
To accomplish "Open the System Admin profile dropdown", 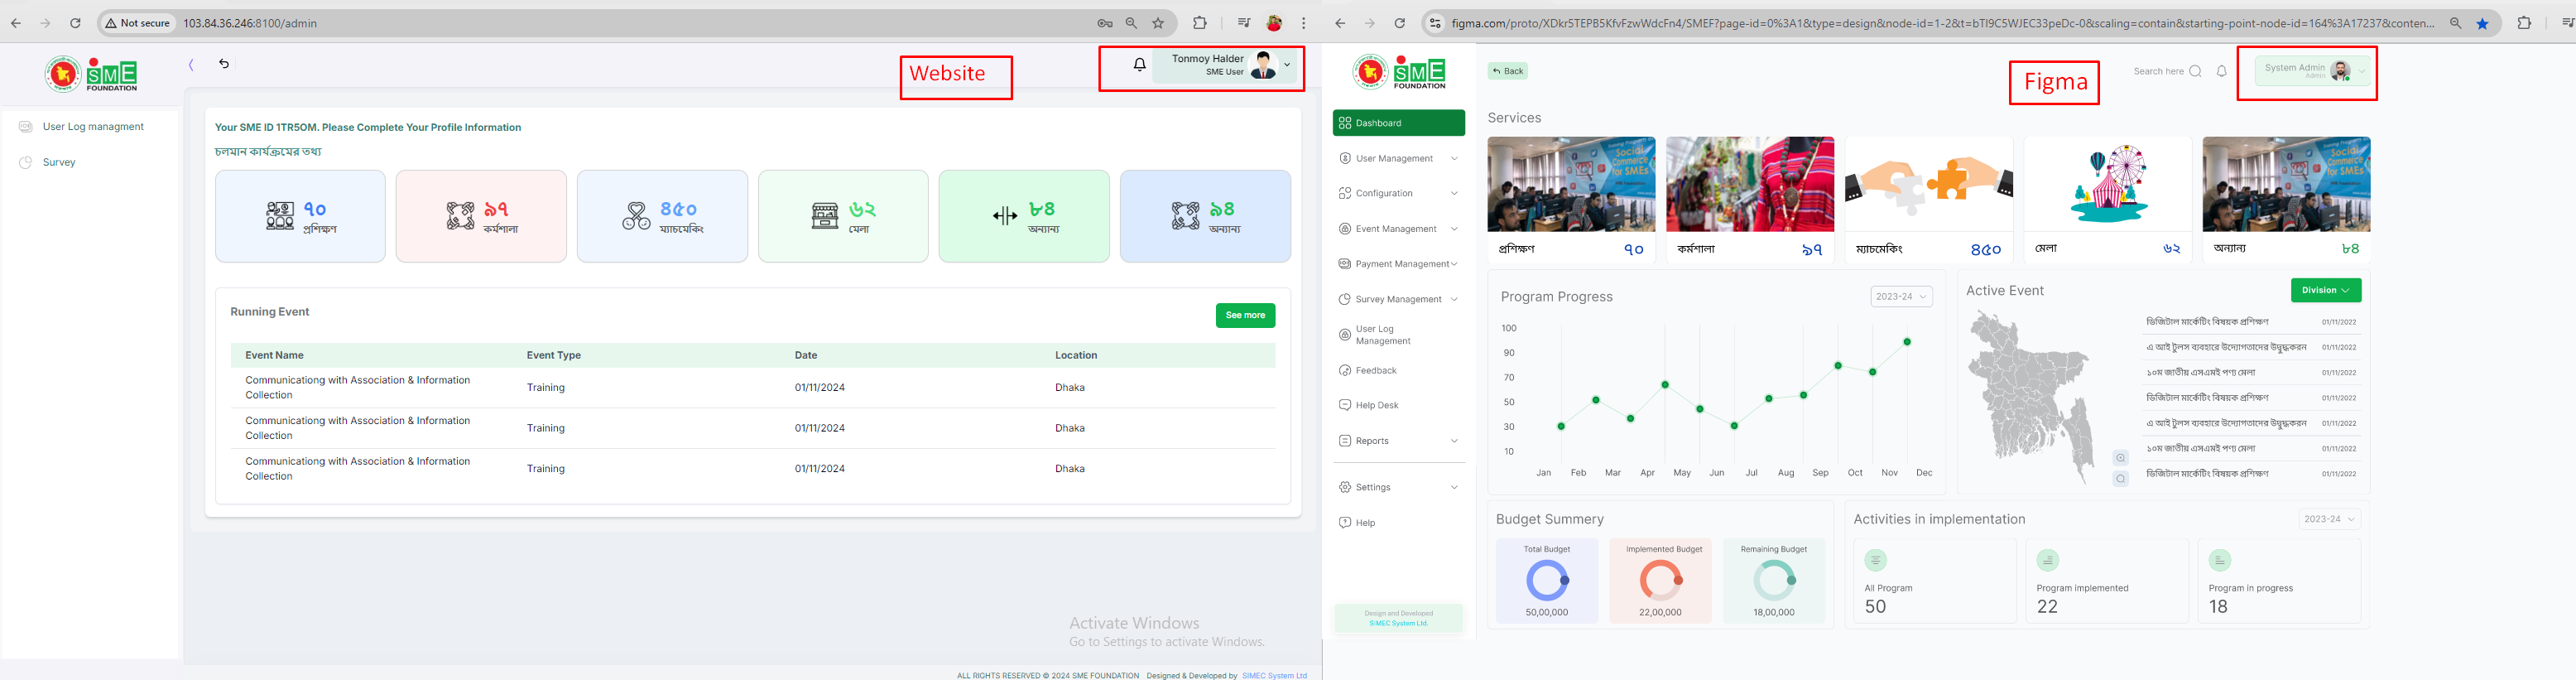I will (2314, 71).
